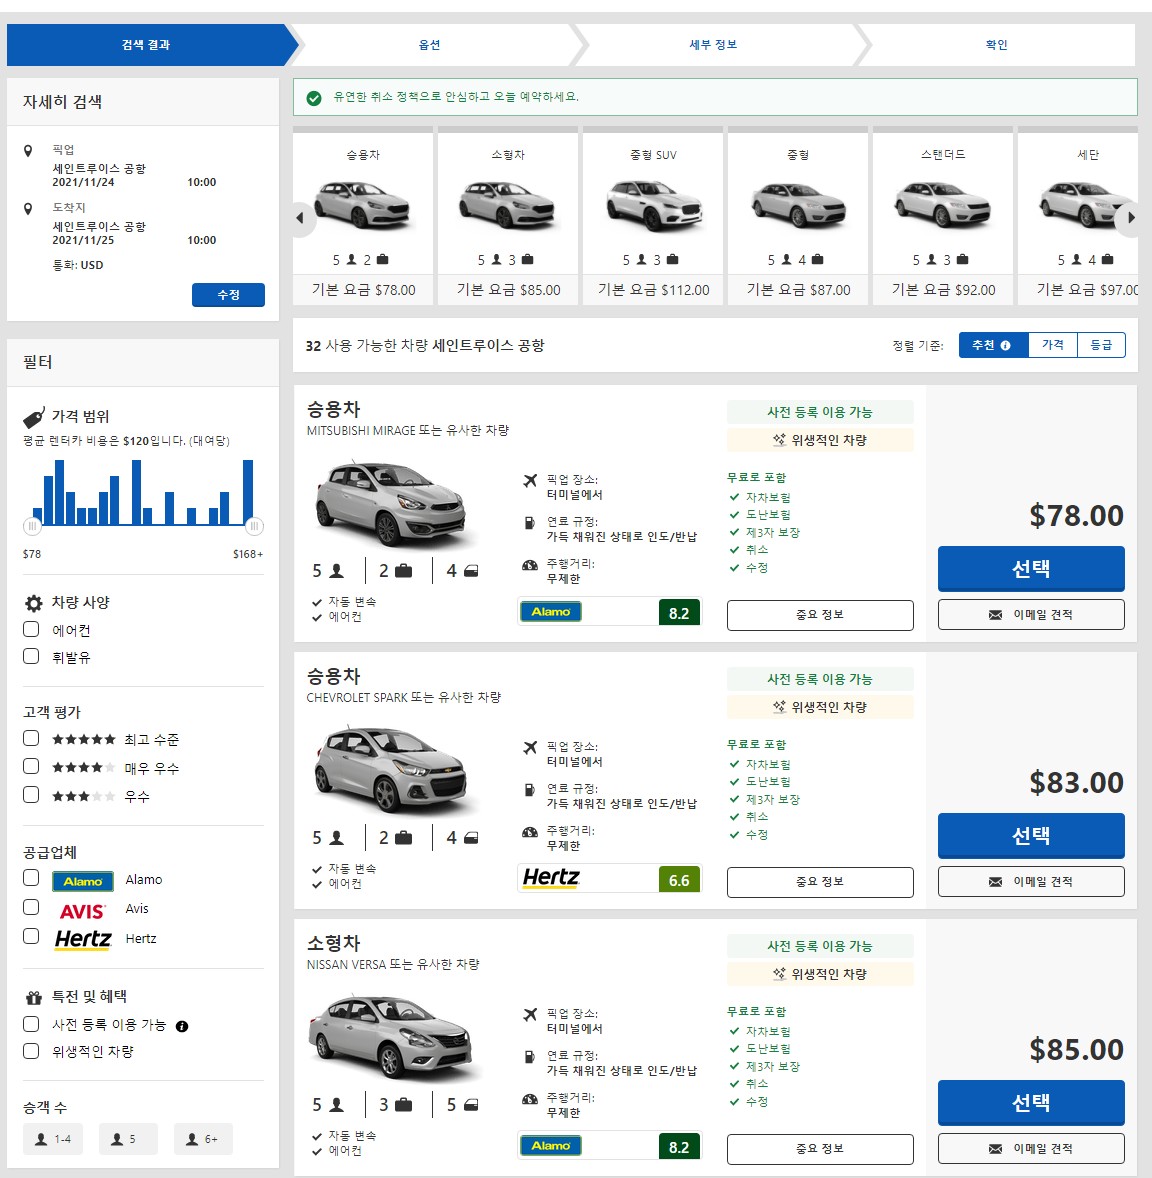This screenshot has height=1178, width=1152.
Task: Enable the four-star 매우 우수 rating filter
Action: click(31, 766)
